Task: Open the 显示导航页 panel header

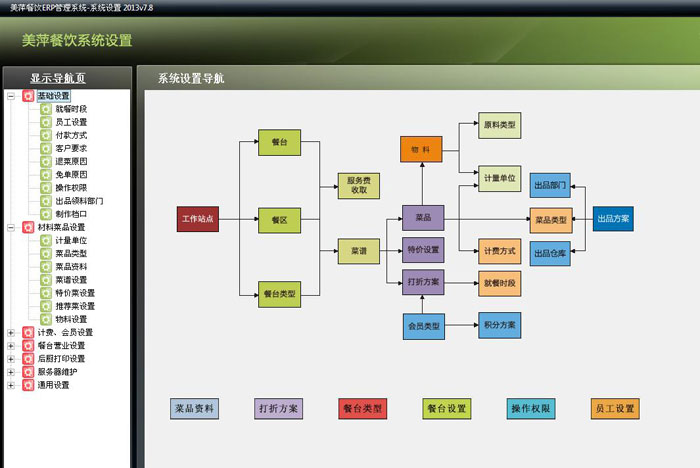Action: point(66,78)
